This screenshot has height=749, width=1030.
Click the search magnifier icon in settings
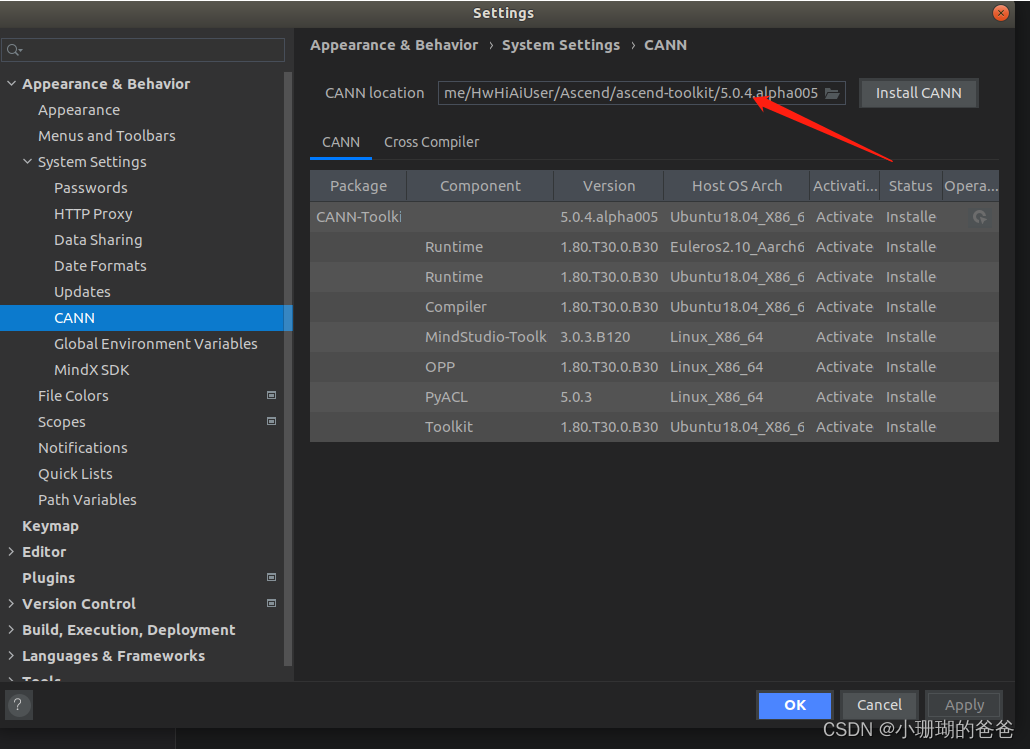(x=14, y=50)
